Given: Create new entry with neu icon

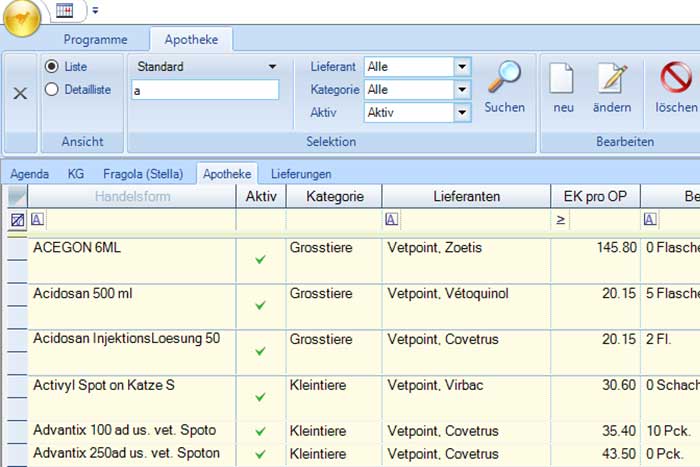Looking at the screenshot, I should [563, 80].
